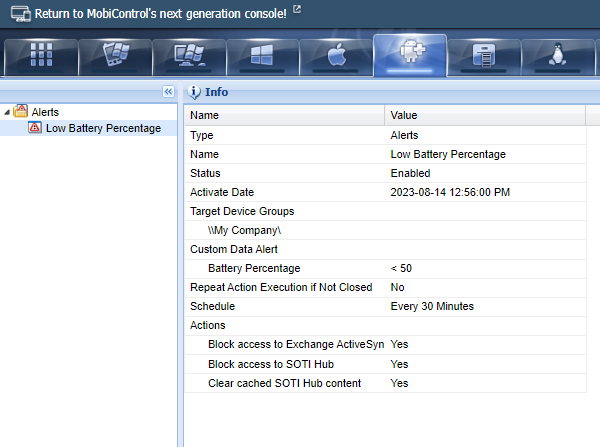Click Return to MobiControl's next generation console link
Screen dimensions: 600x447
[x=160, y=14]
